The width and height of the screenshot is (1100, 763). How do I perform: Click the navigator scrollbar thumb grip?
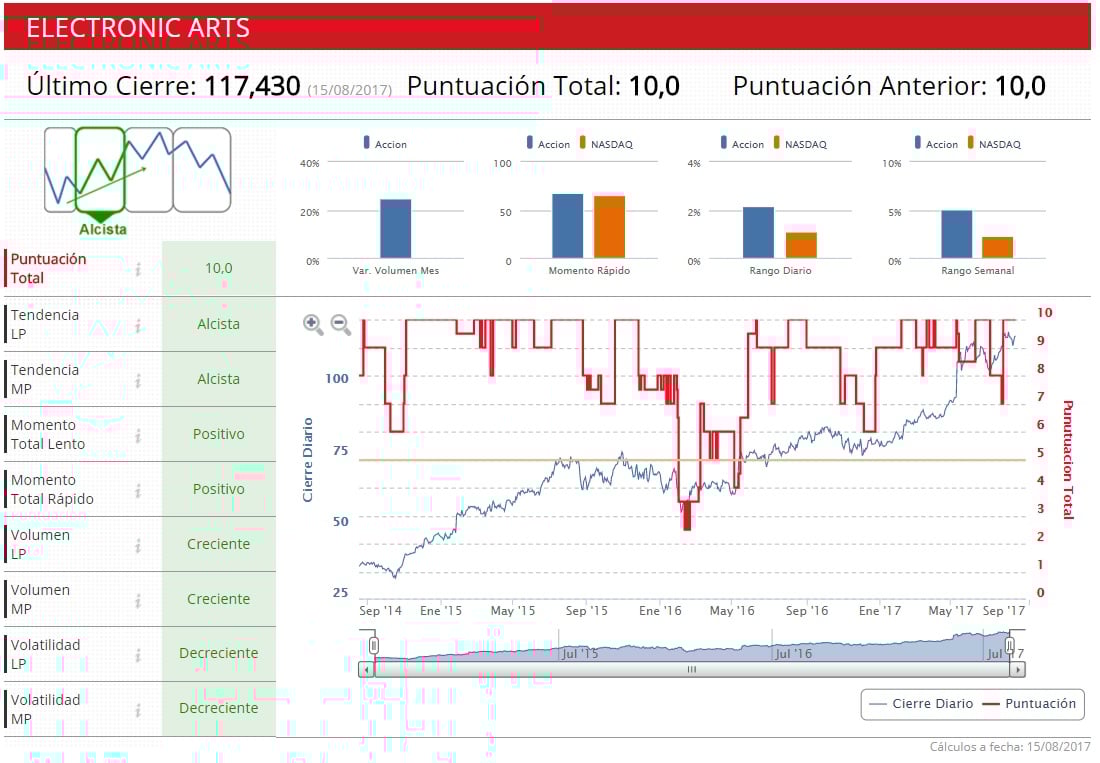tap(692, 670)
